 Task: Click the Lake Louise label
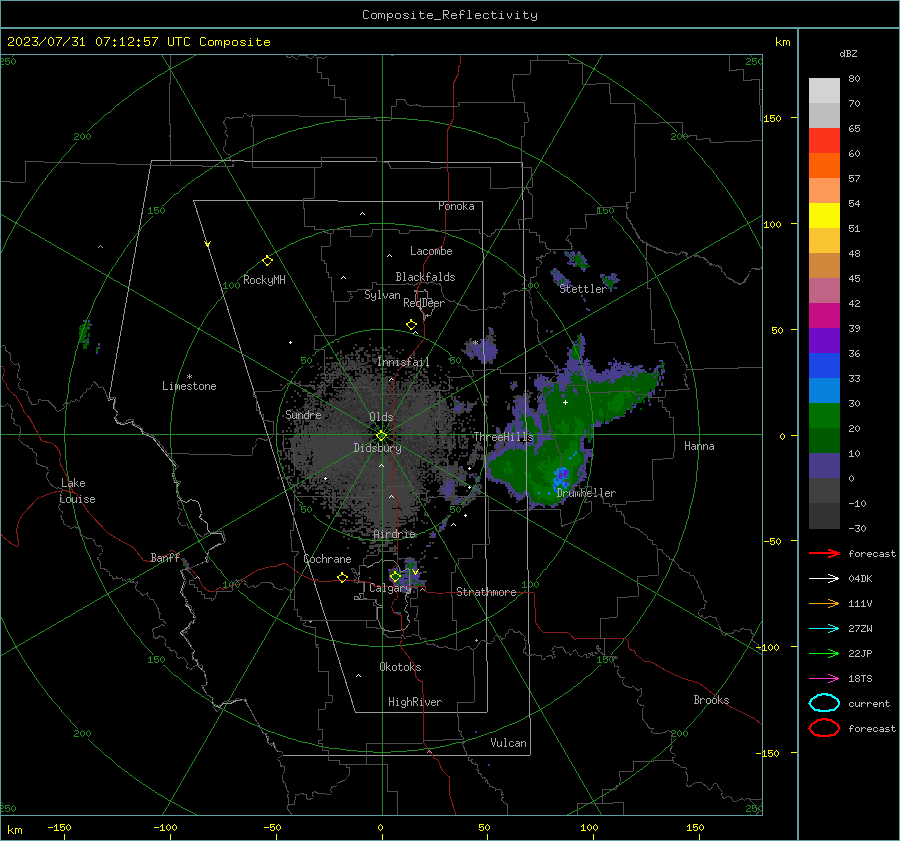pyautogui.click(x=77, y=491)
